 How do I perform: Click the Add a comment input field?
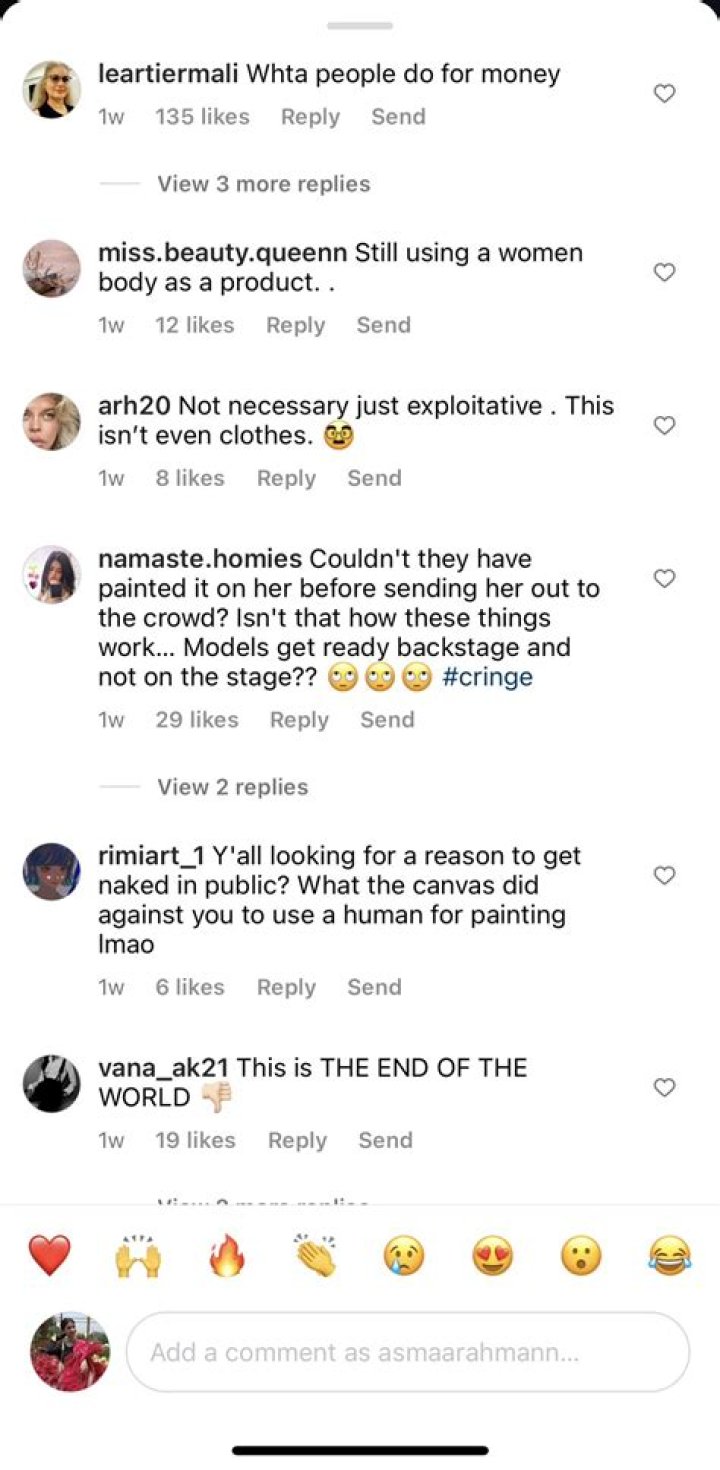tap(408, 1352)
